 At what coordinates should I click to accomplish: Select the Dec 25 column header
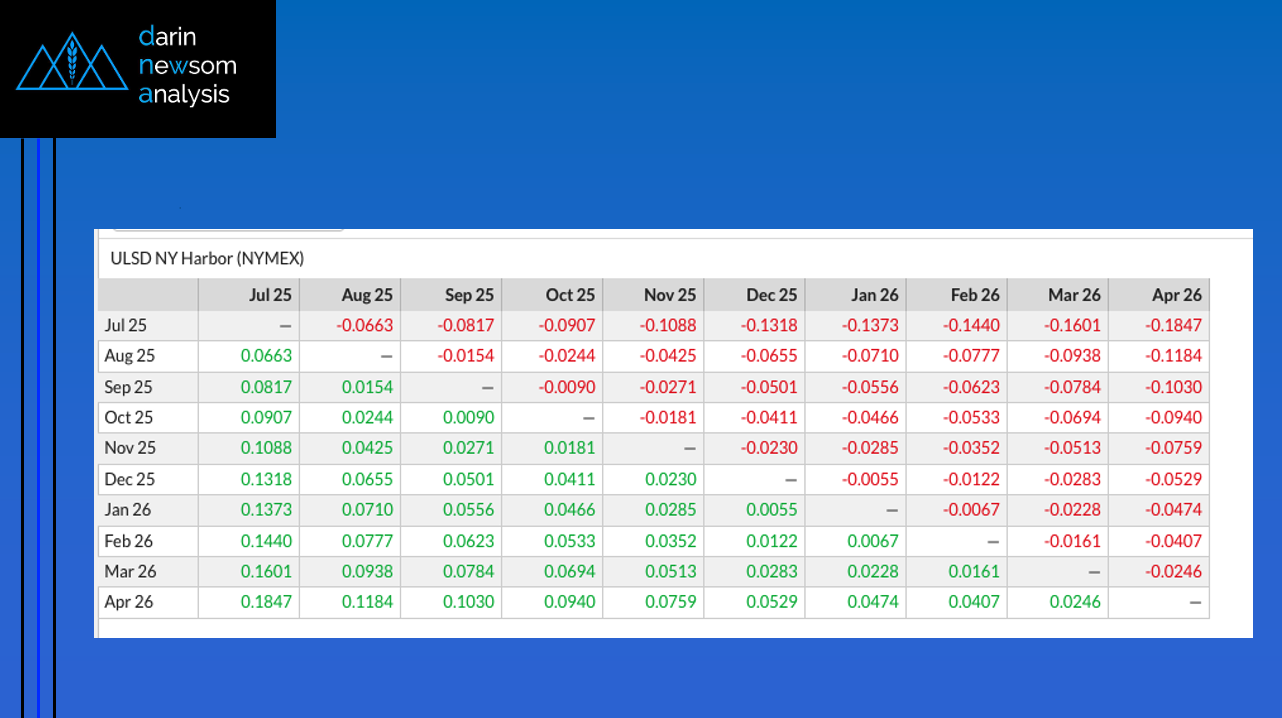click(772, 295)
